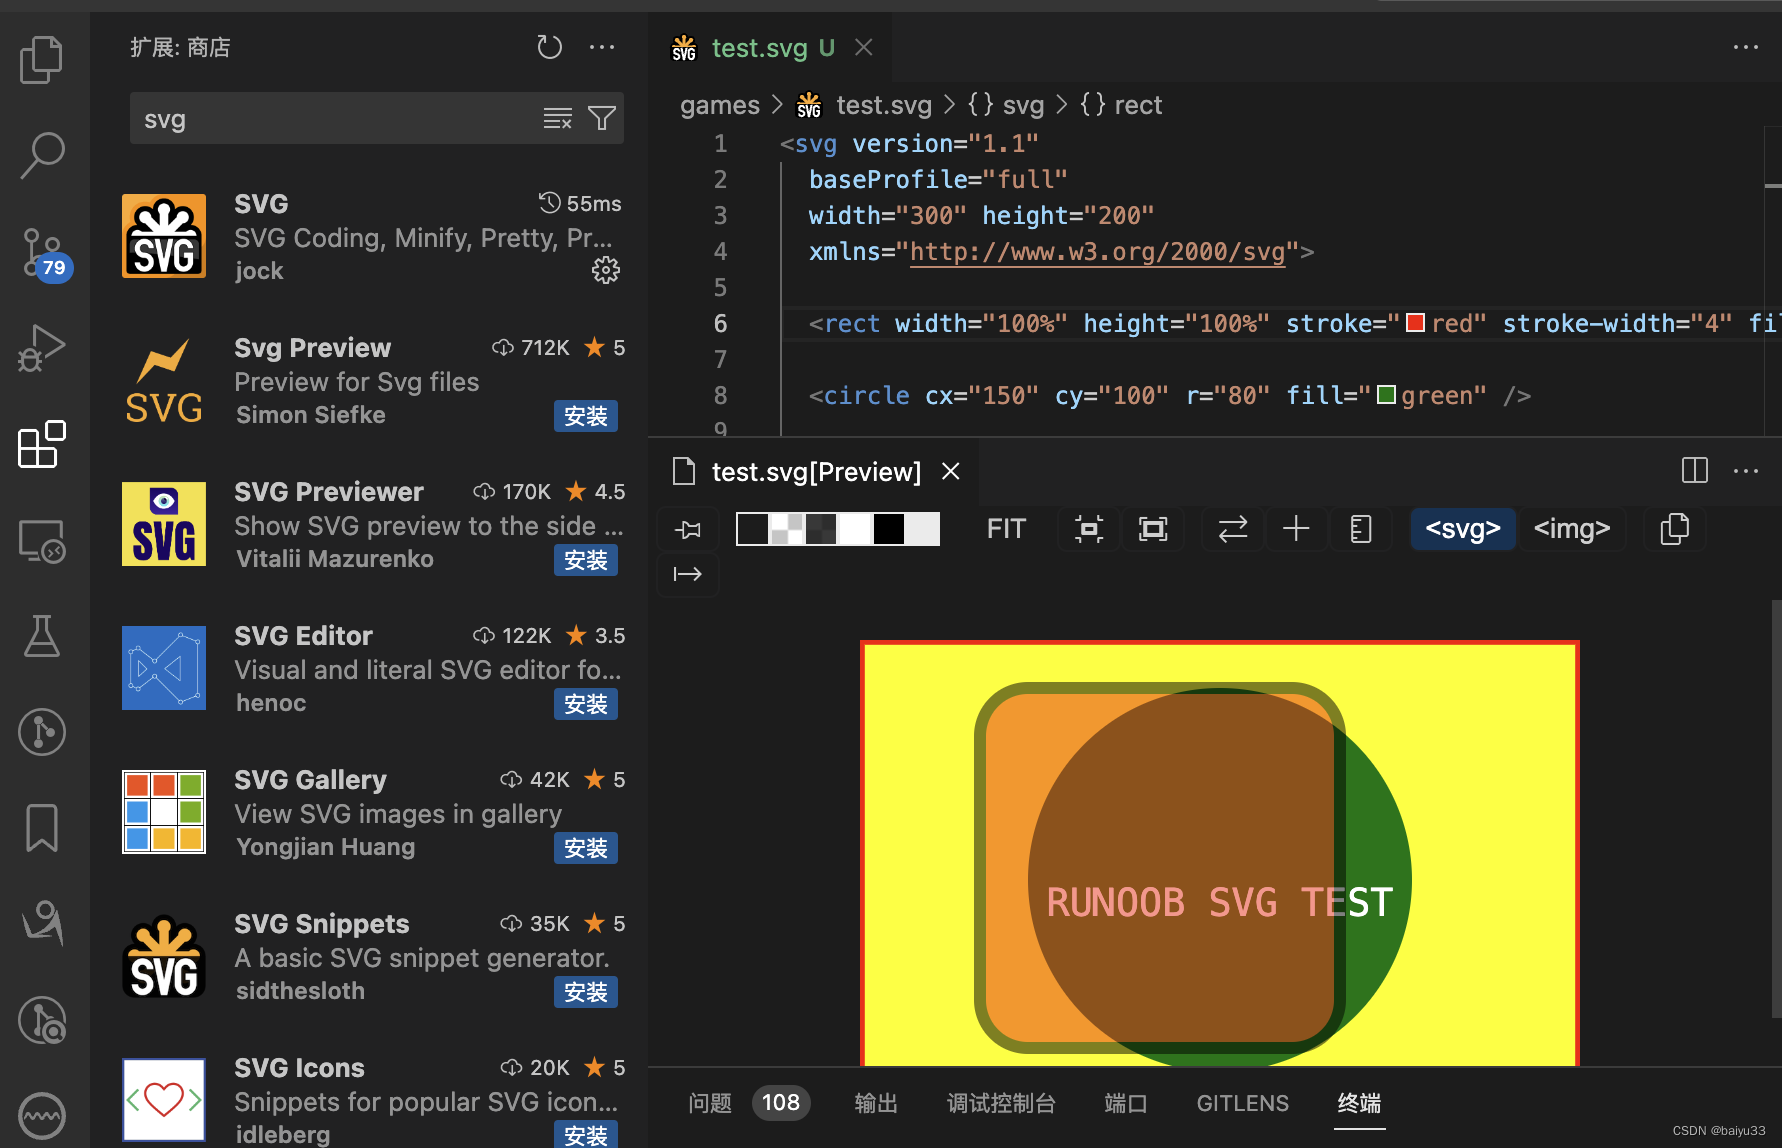This screenshot has height=1148, width=1782.
Task: Install the SVG Snippets extension
Action: [586, 992]
